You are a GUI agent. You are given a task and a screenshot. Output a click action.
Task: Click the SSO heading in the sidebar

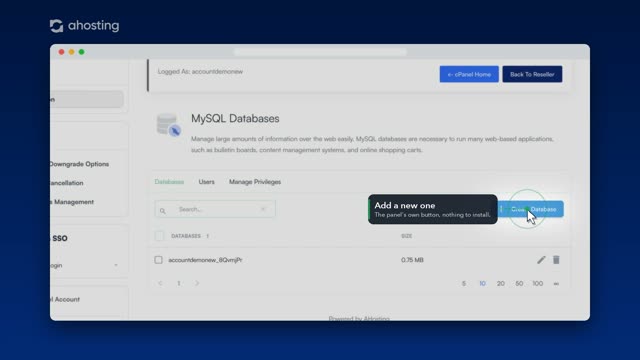coord(60,238)
